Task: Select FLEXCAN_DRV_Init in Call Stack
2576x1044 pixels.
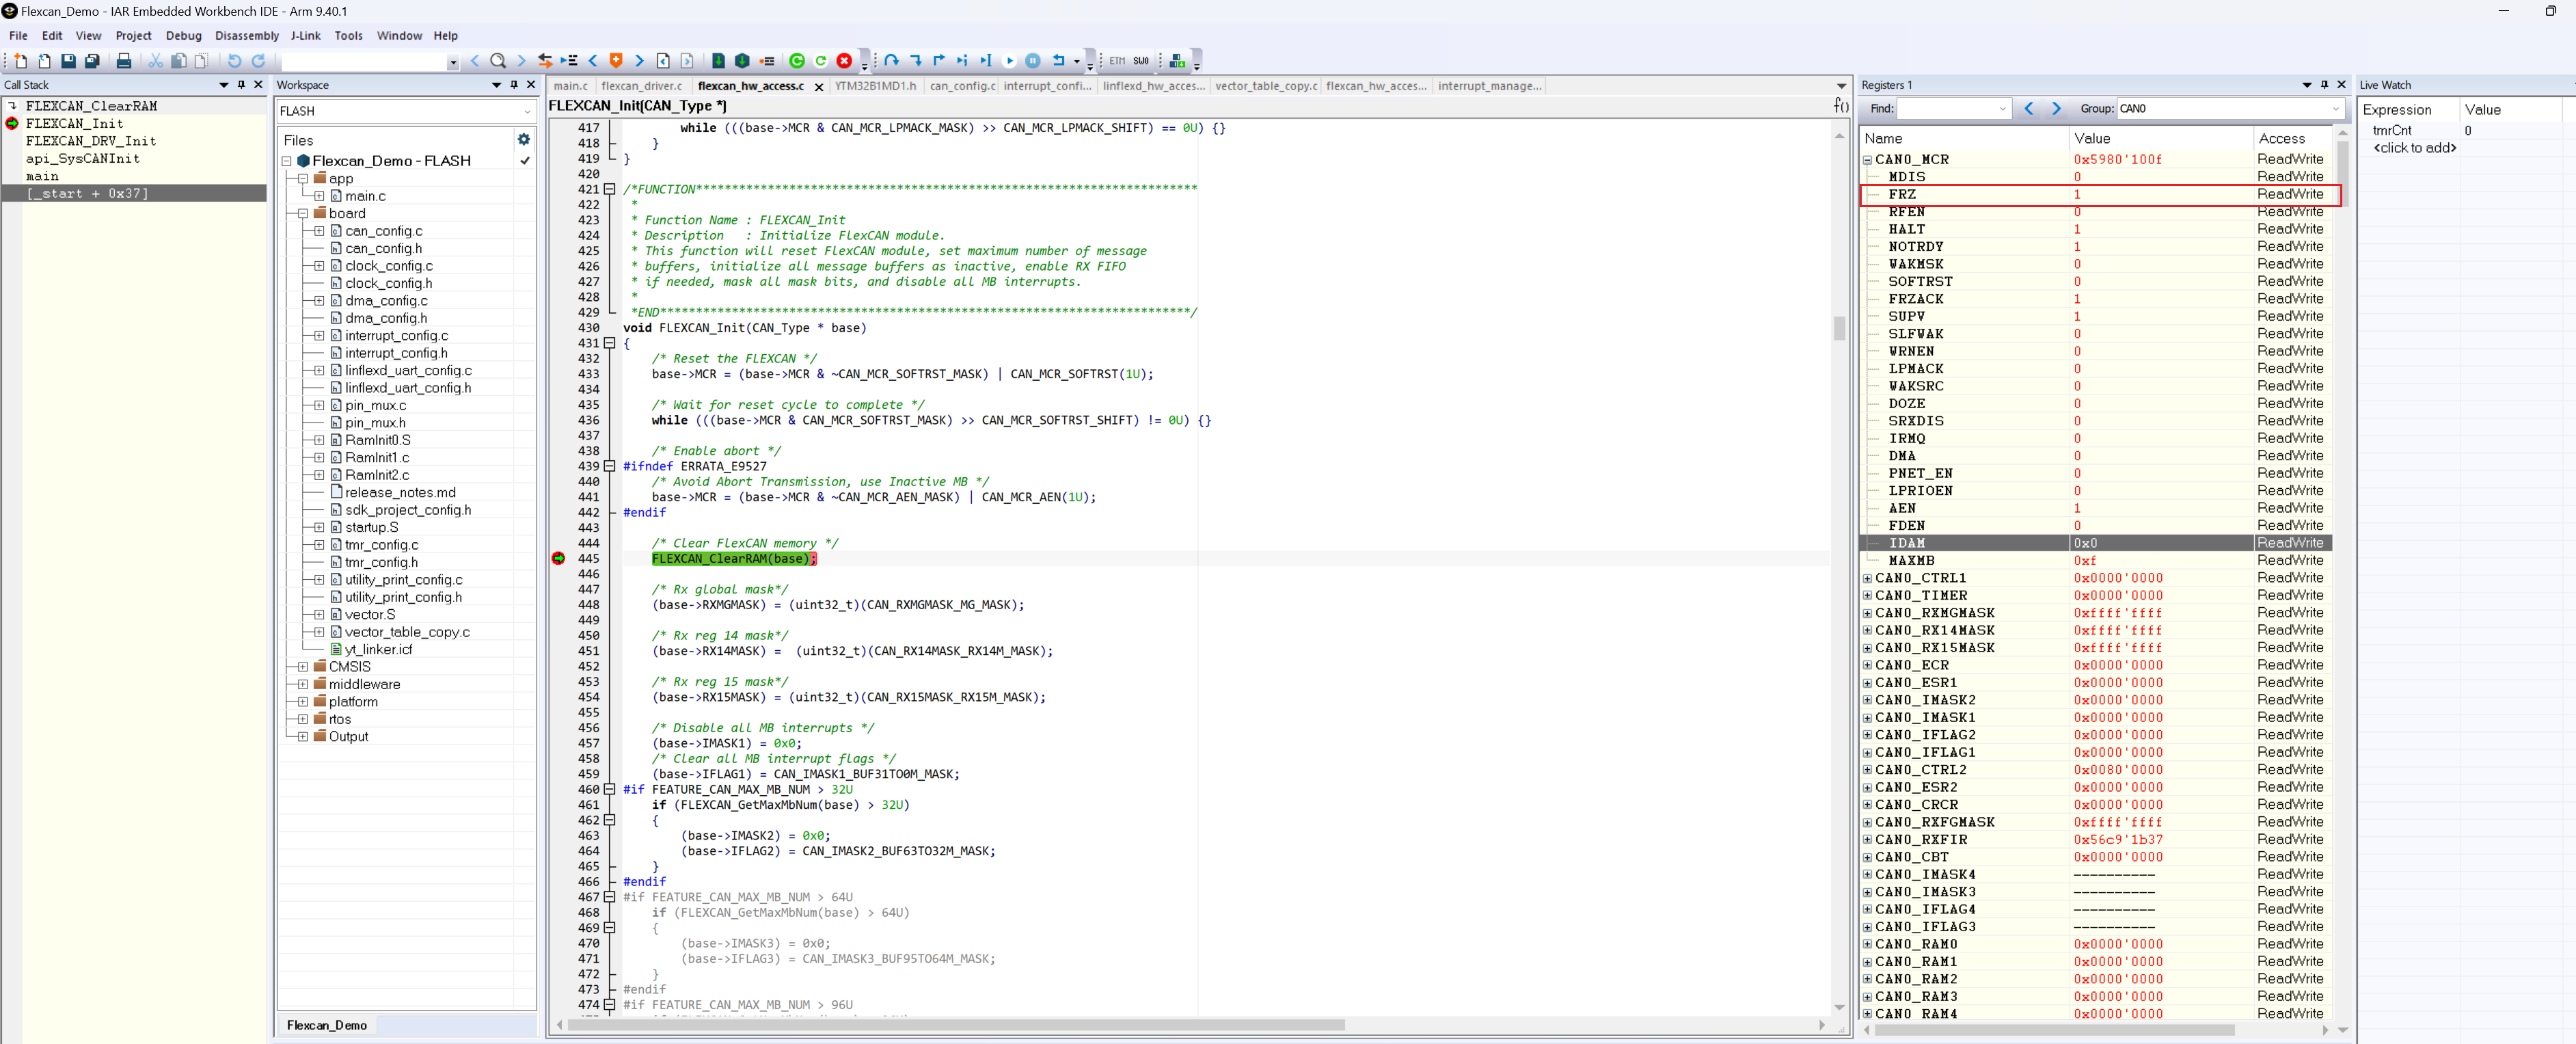Action: pos(91,141)
